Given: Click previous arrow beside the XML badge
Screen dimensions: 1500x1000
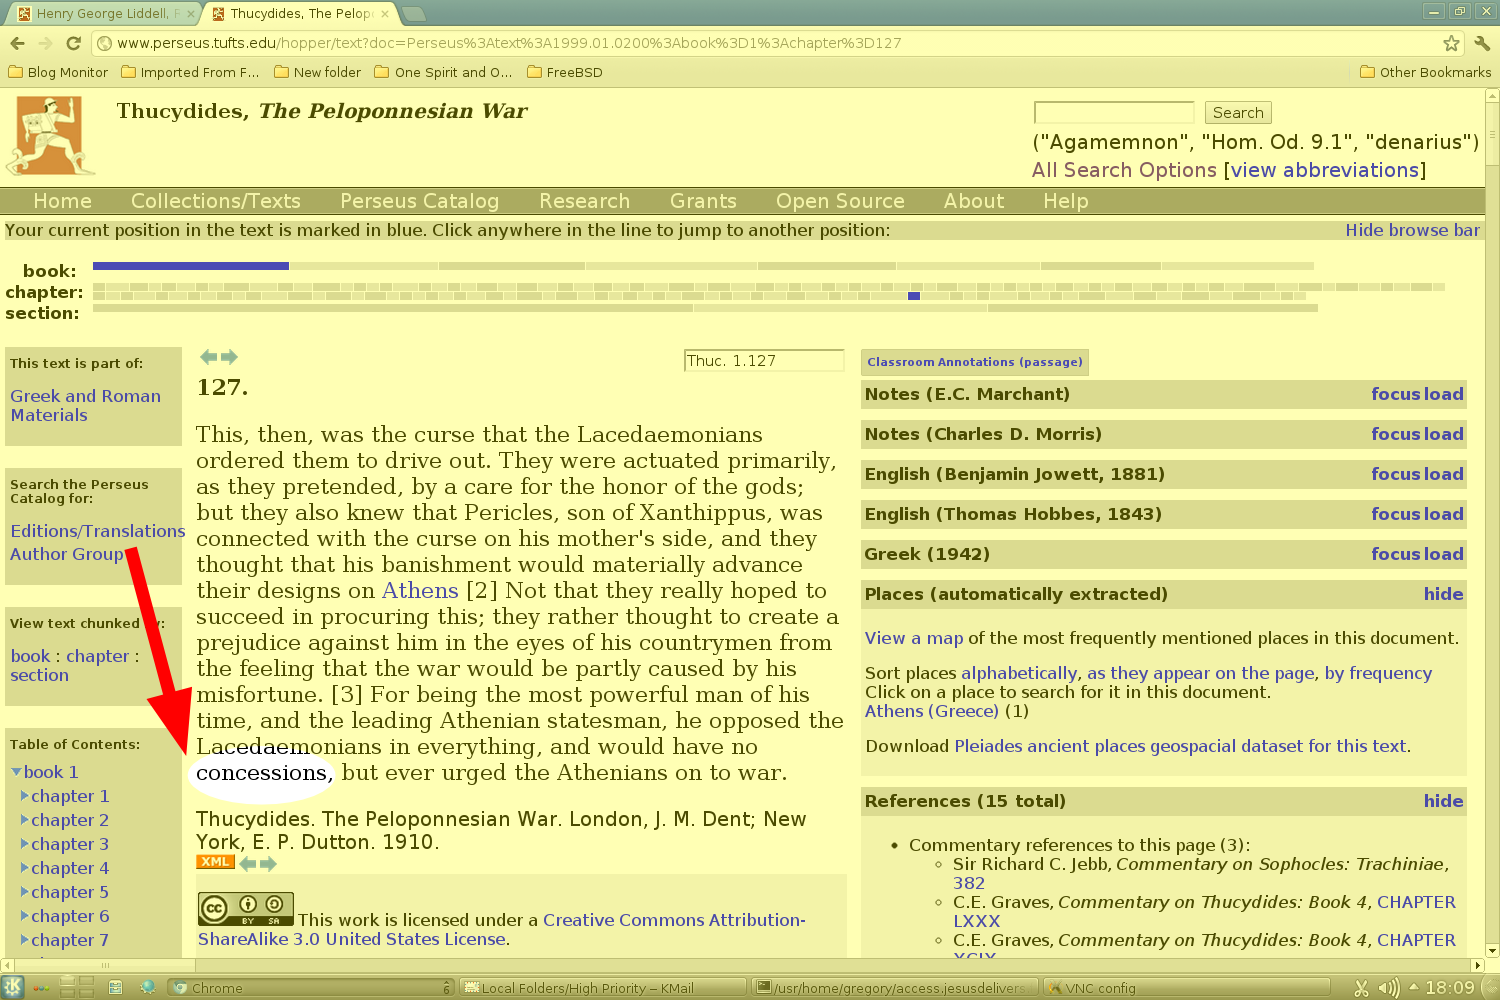Looking at the screenshot, I should (x=248, y=863).
